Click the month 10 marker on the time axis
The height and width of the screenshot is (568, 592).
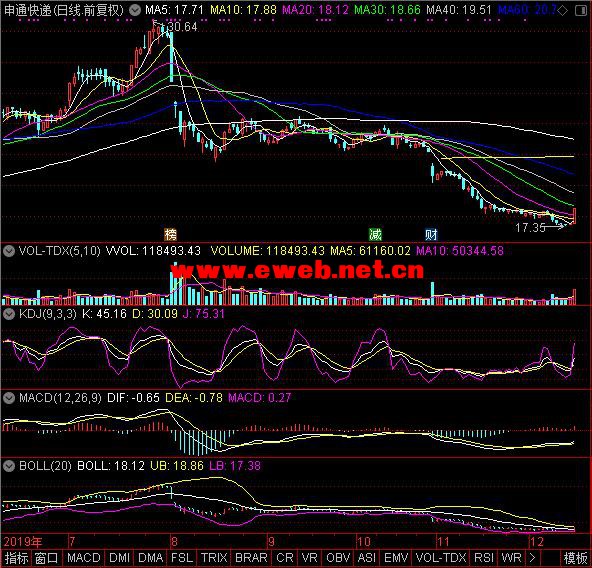[364, 542]
